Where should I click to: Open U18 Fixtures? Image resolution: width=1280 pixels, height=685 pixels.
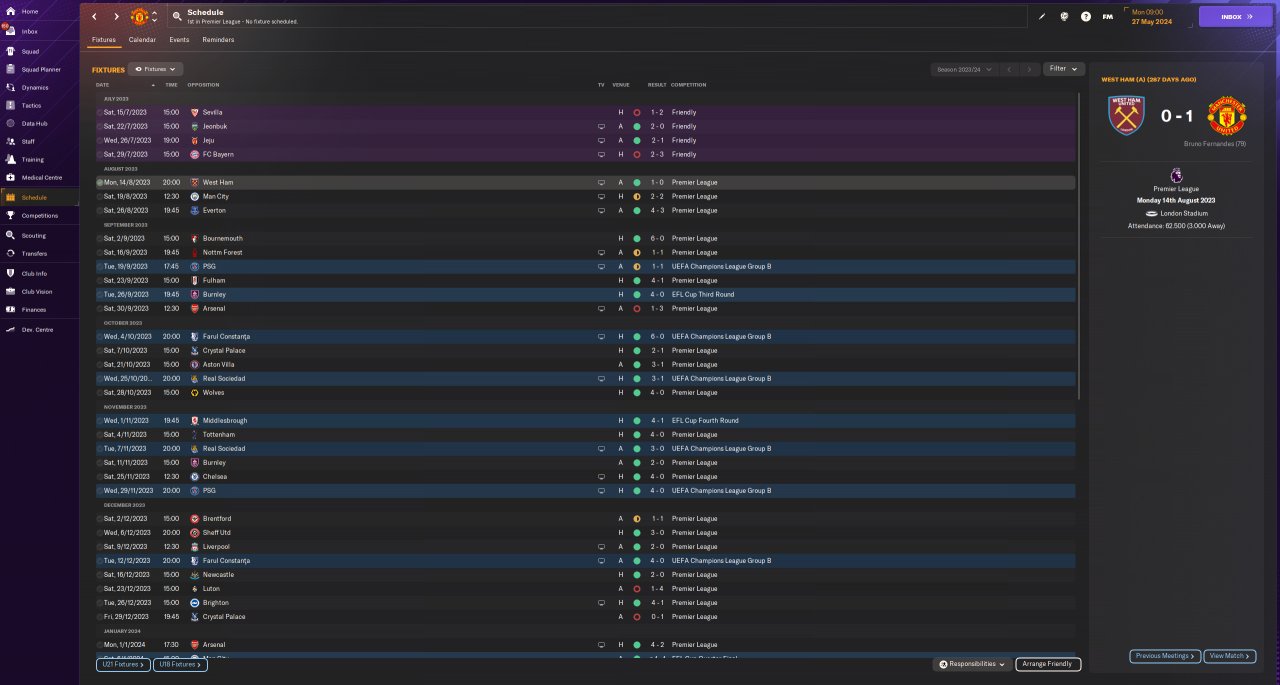180,664
